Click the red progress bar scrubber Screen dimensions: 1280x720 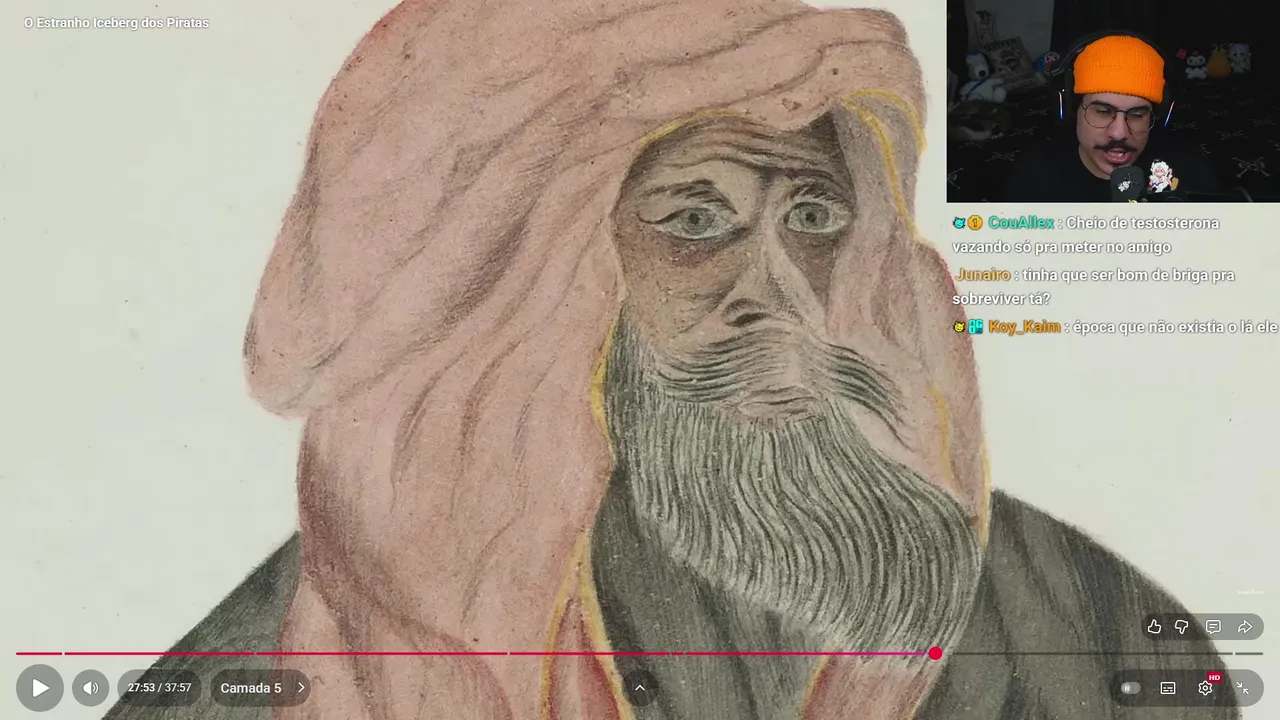[935, 653]
